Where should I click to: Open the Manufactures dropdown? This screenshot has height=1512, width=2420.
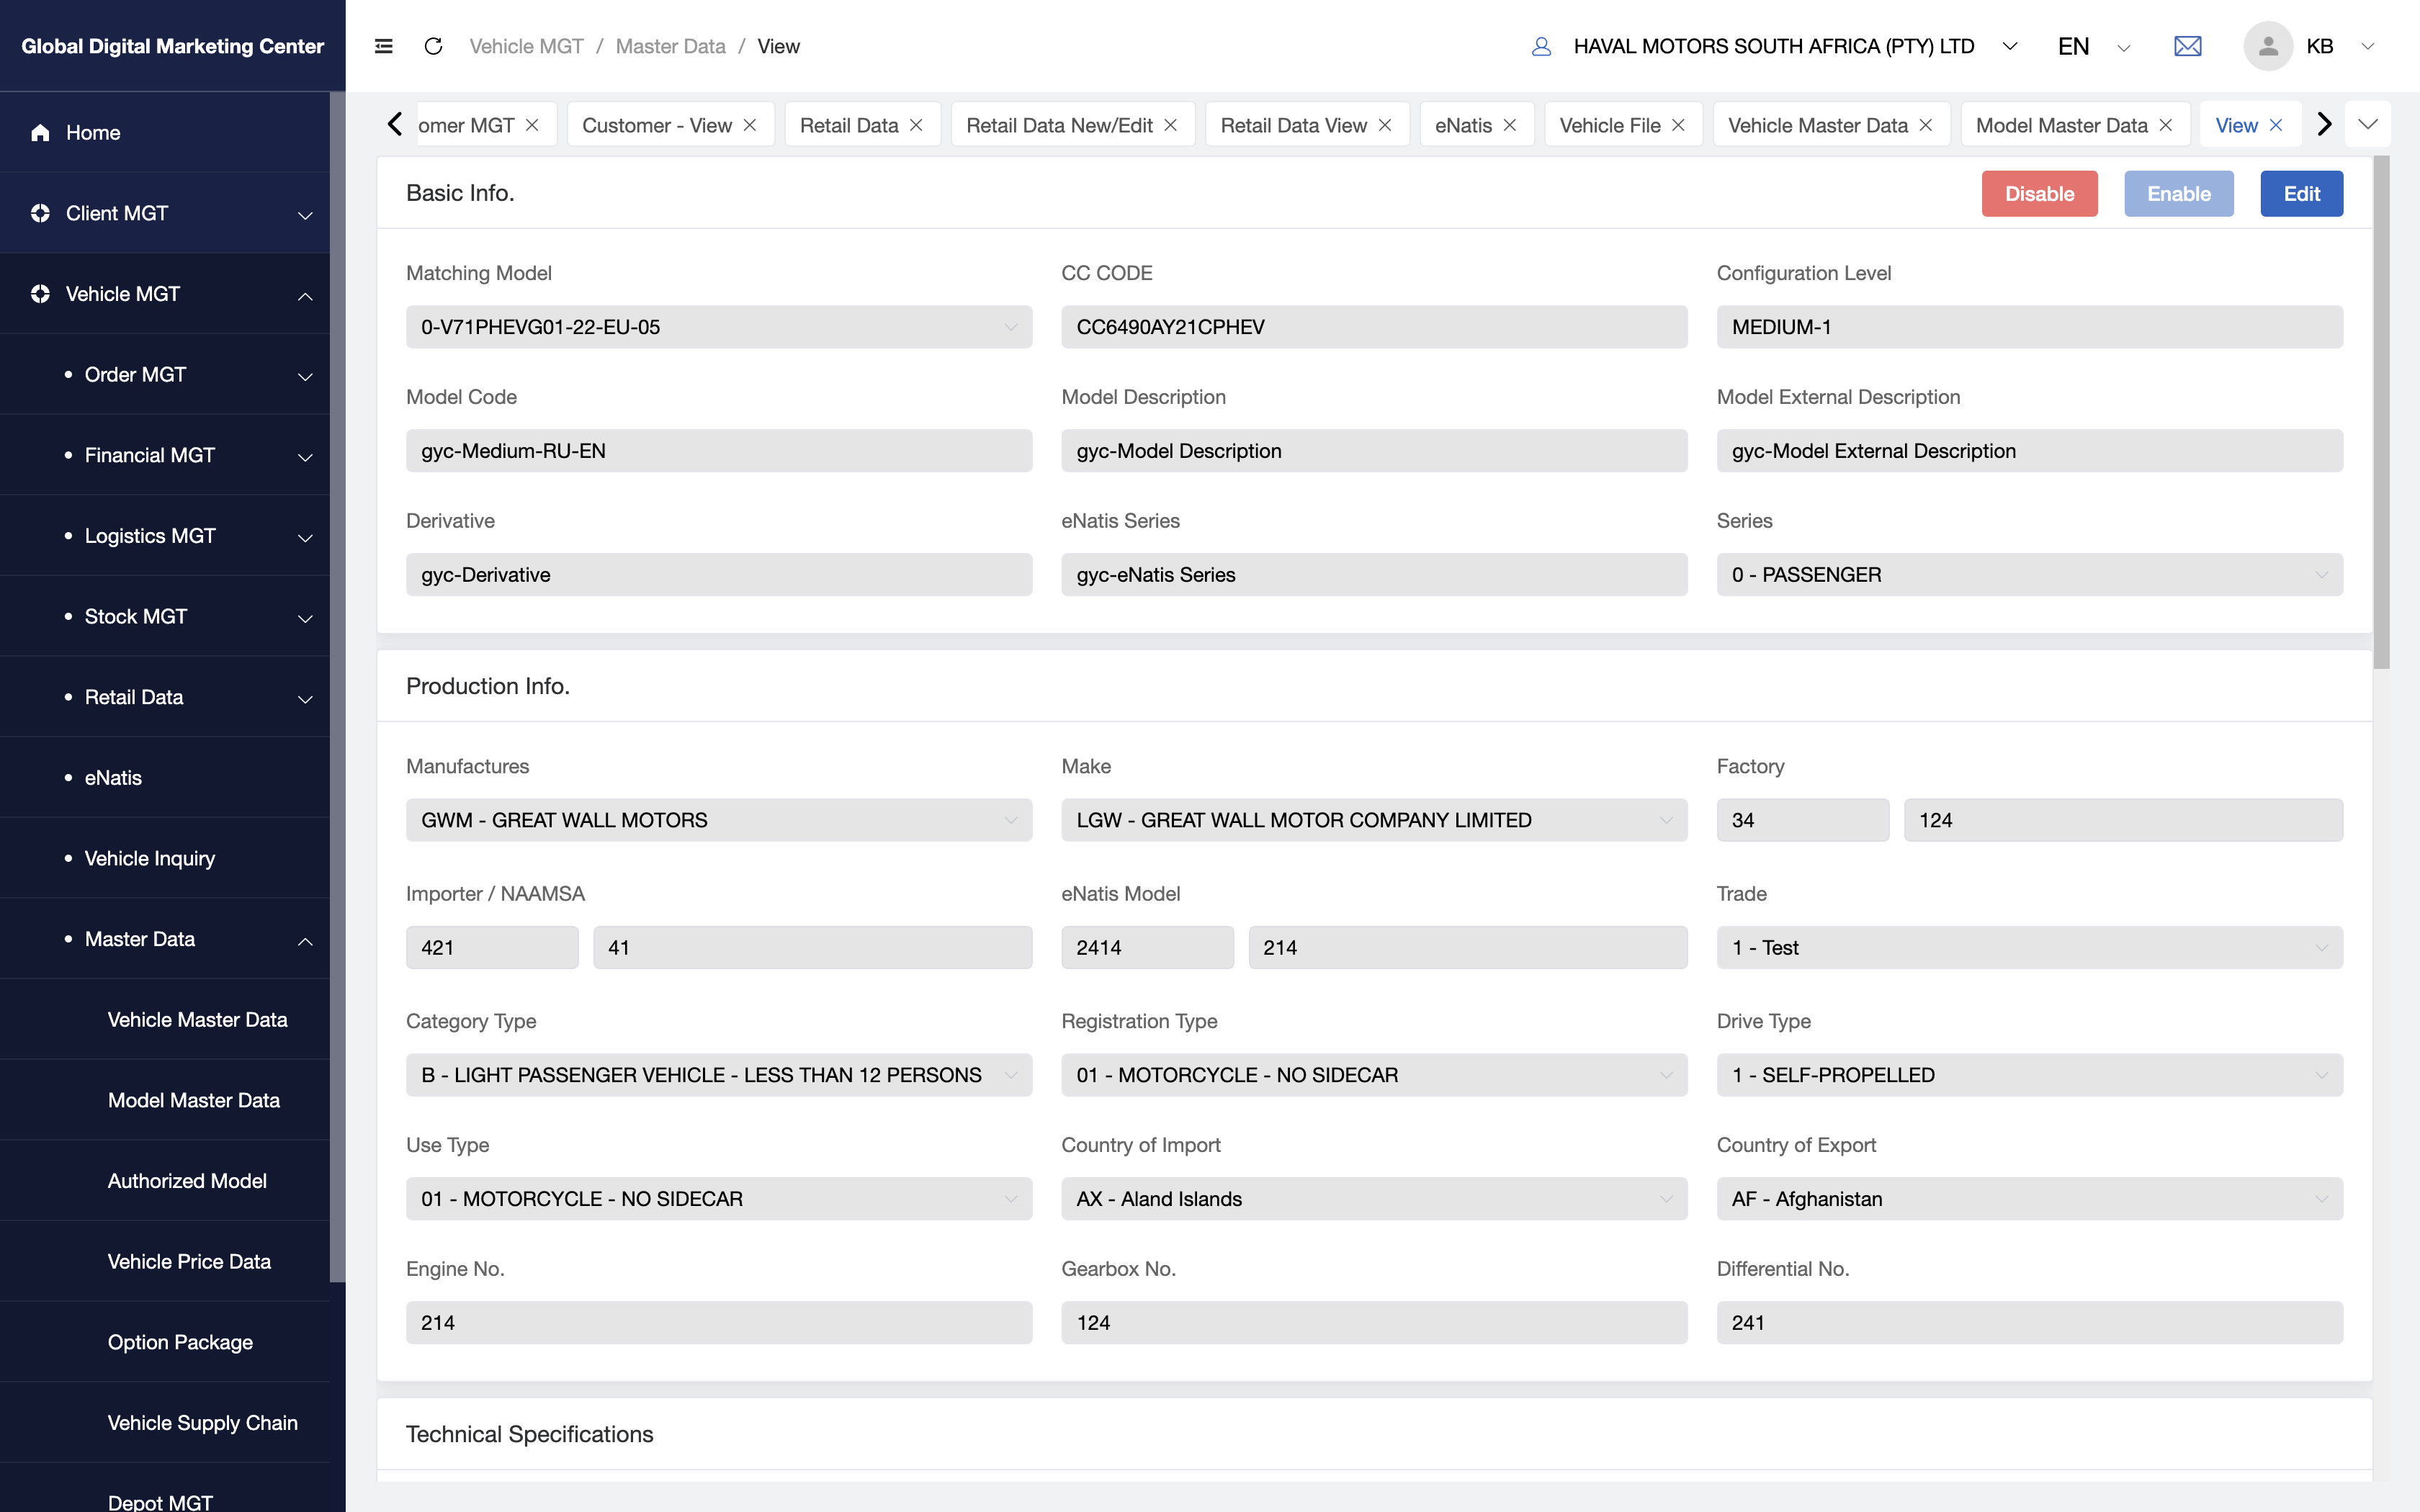(718, 820)
